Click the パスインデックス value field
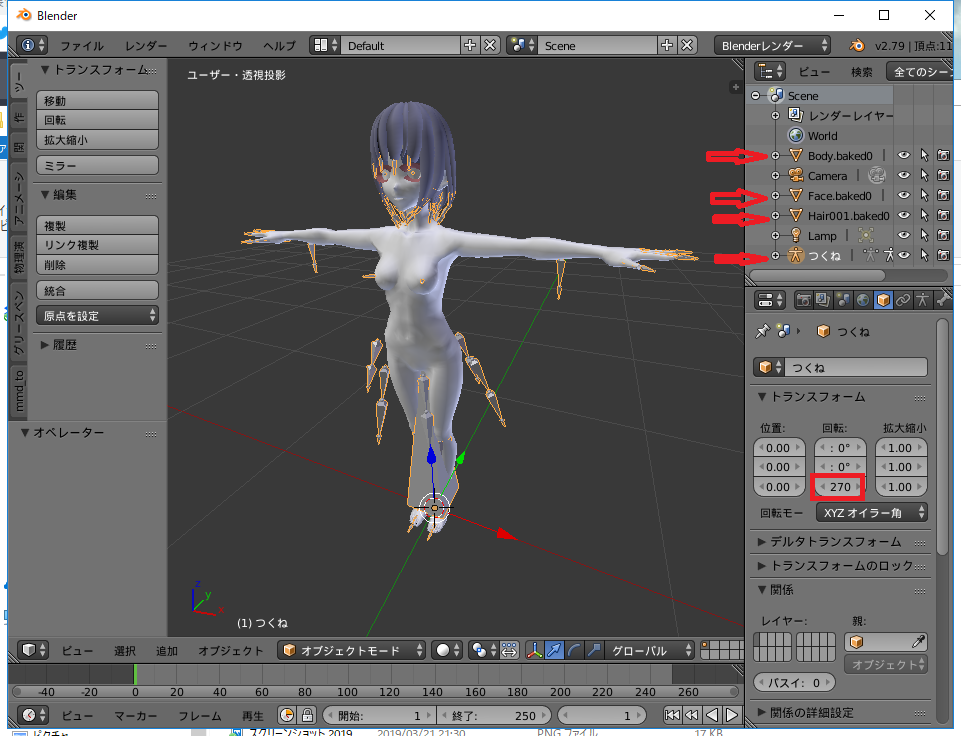 point(794,682)
